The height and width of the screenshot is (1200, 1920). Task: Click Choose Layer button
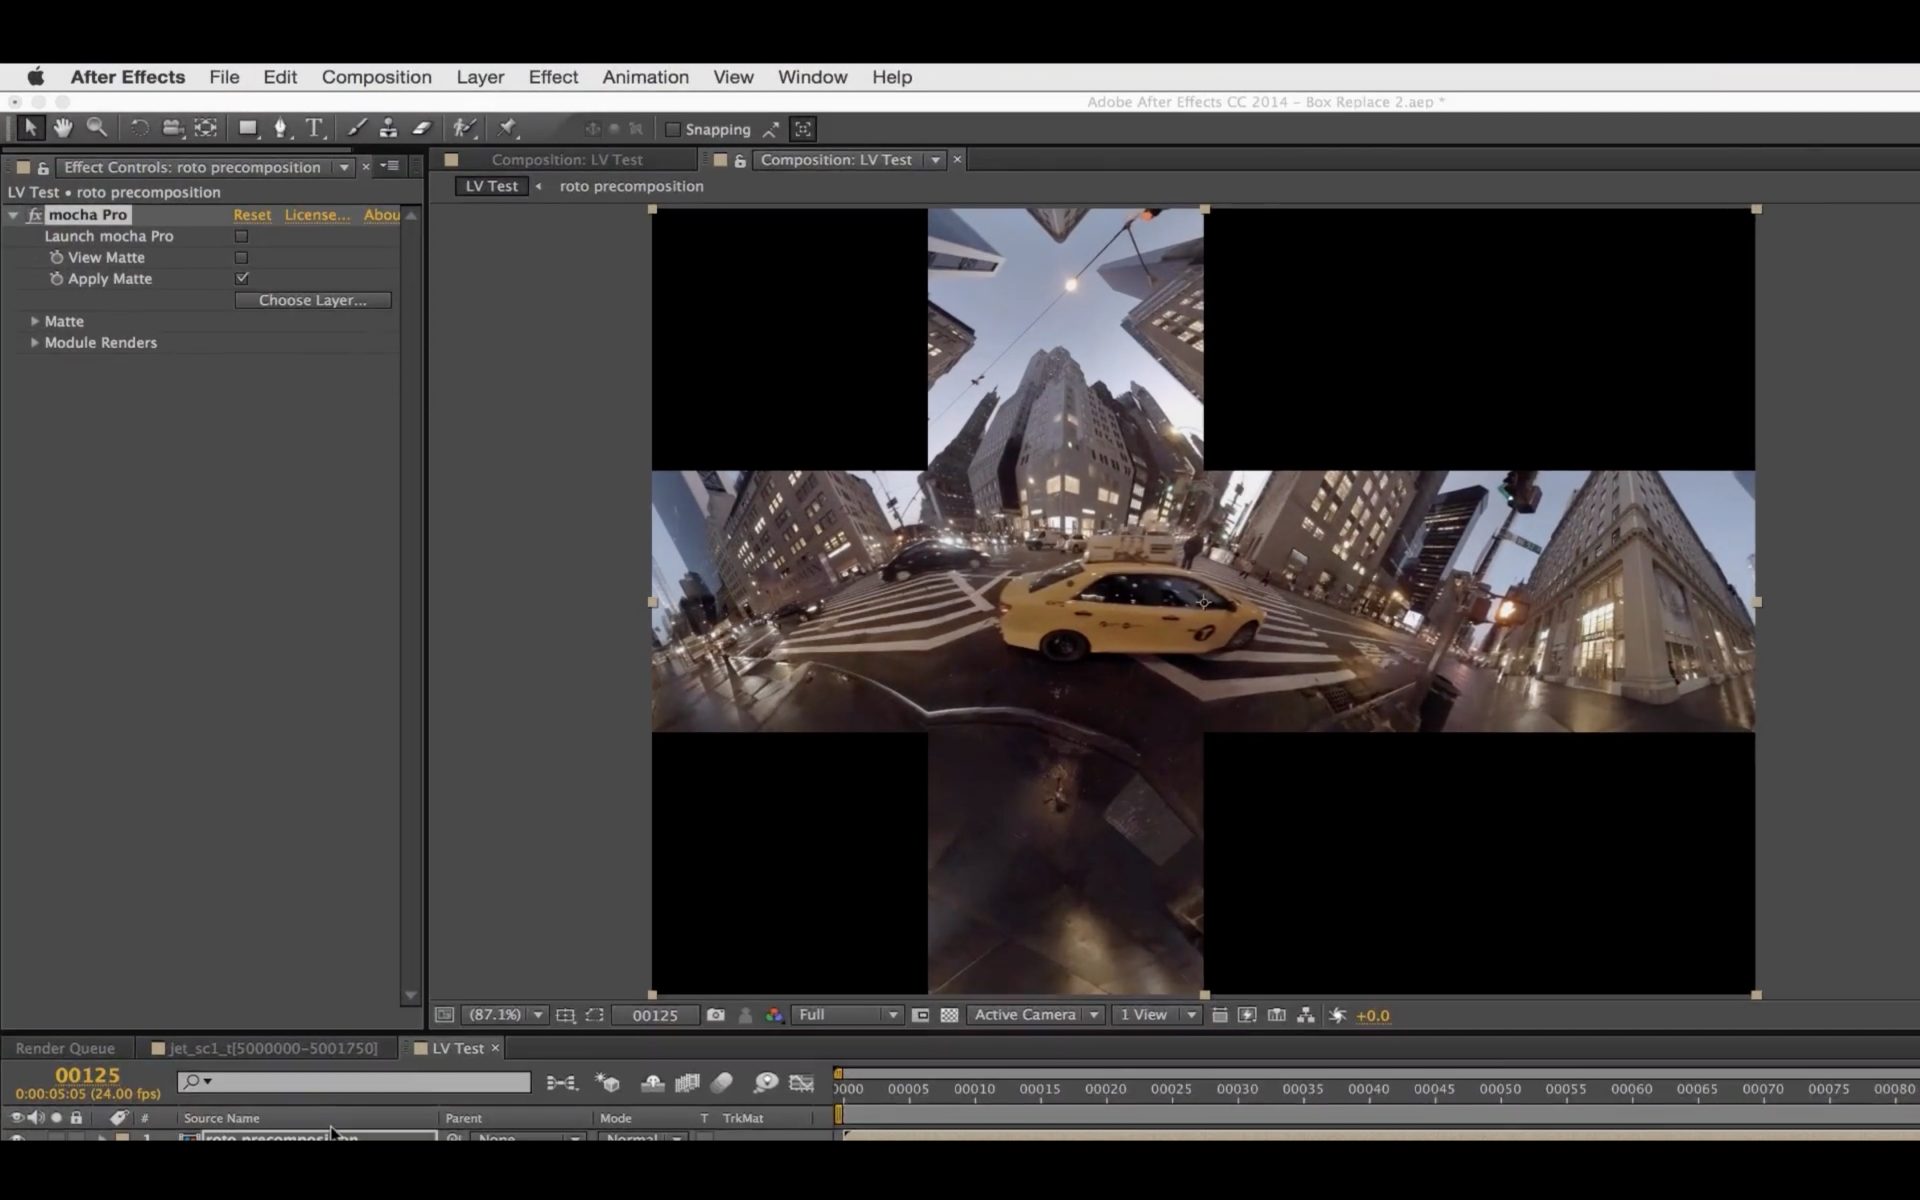click(x=312, y=300)
